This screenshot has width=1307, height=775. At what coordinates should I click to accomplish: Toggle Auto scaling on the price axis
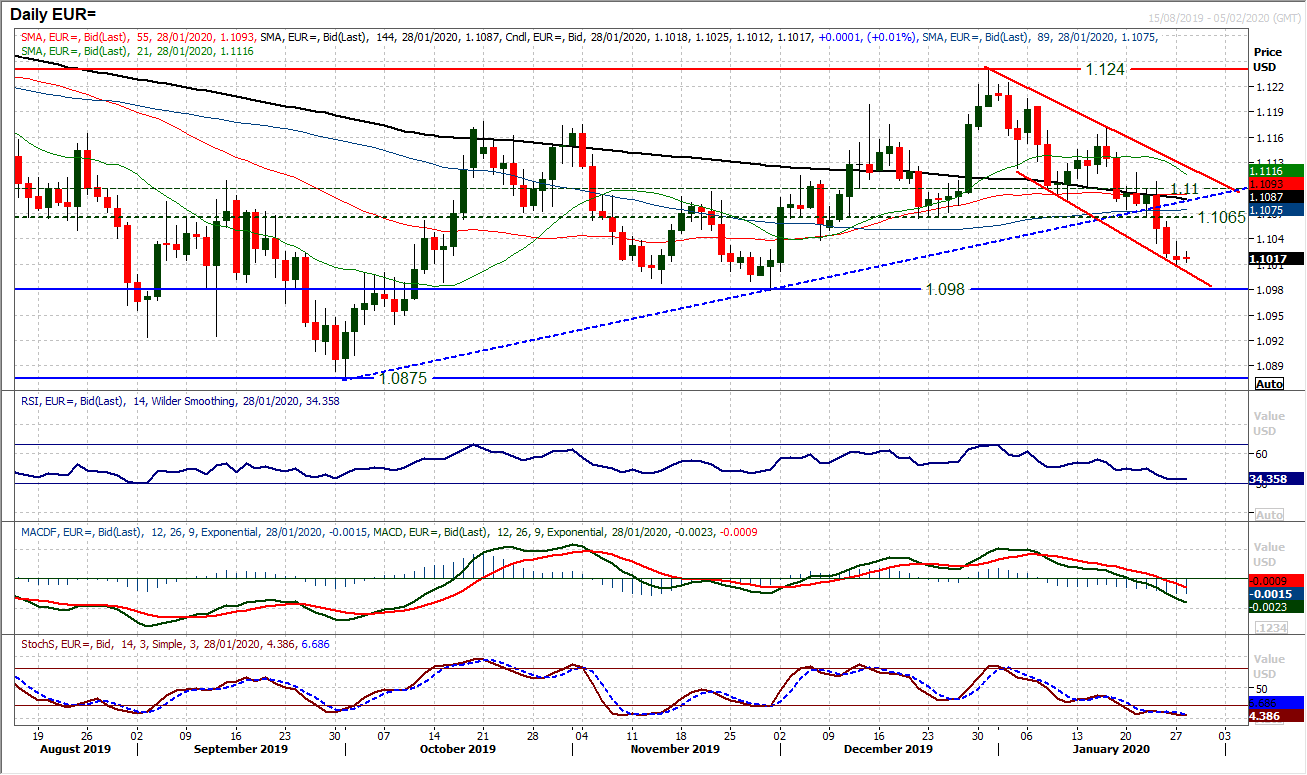click(x=1267, y=384)
